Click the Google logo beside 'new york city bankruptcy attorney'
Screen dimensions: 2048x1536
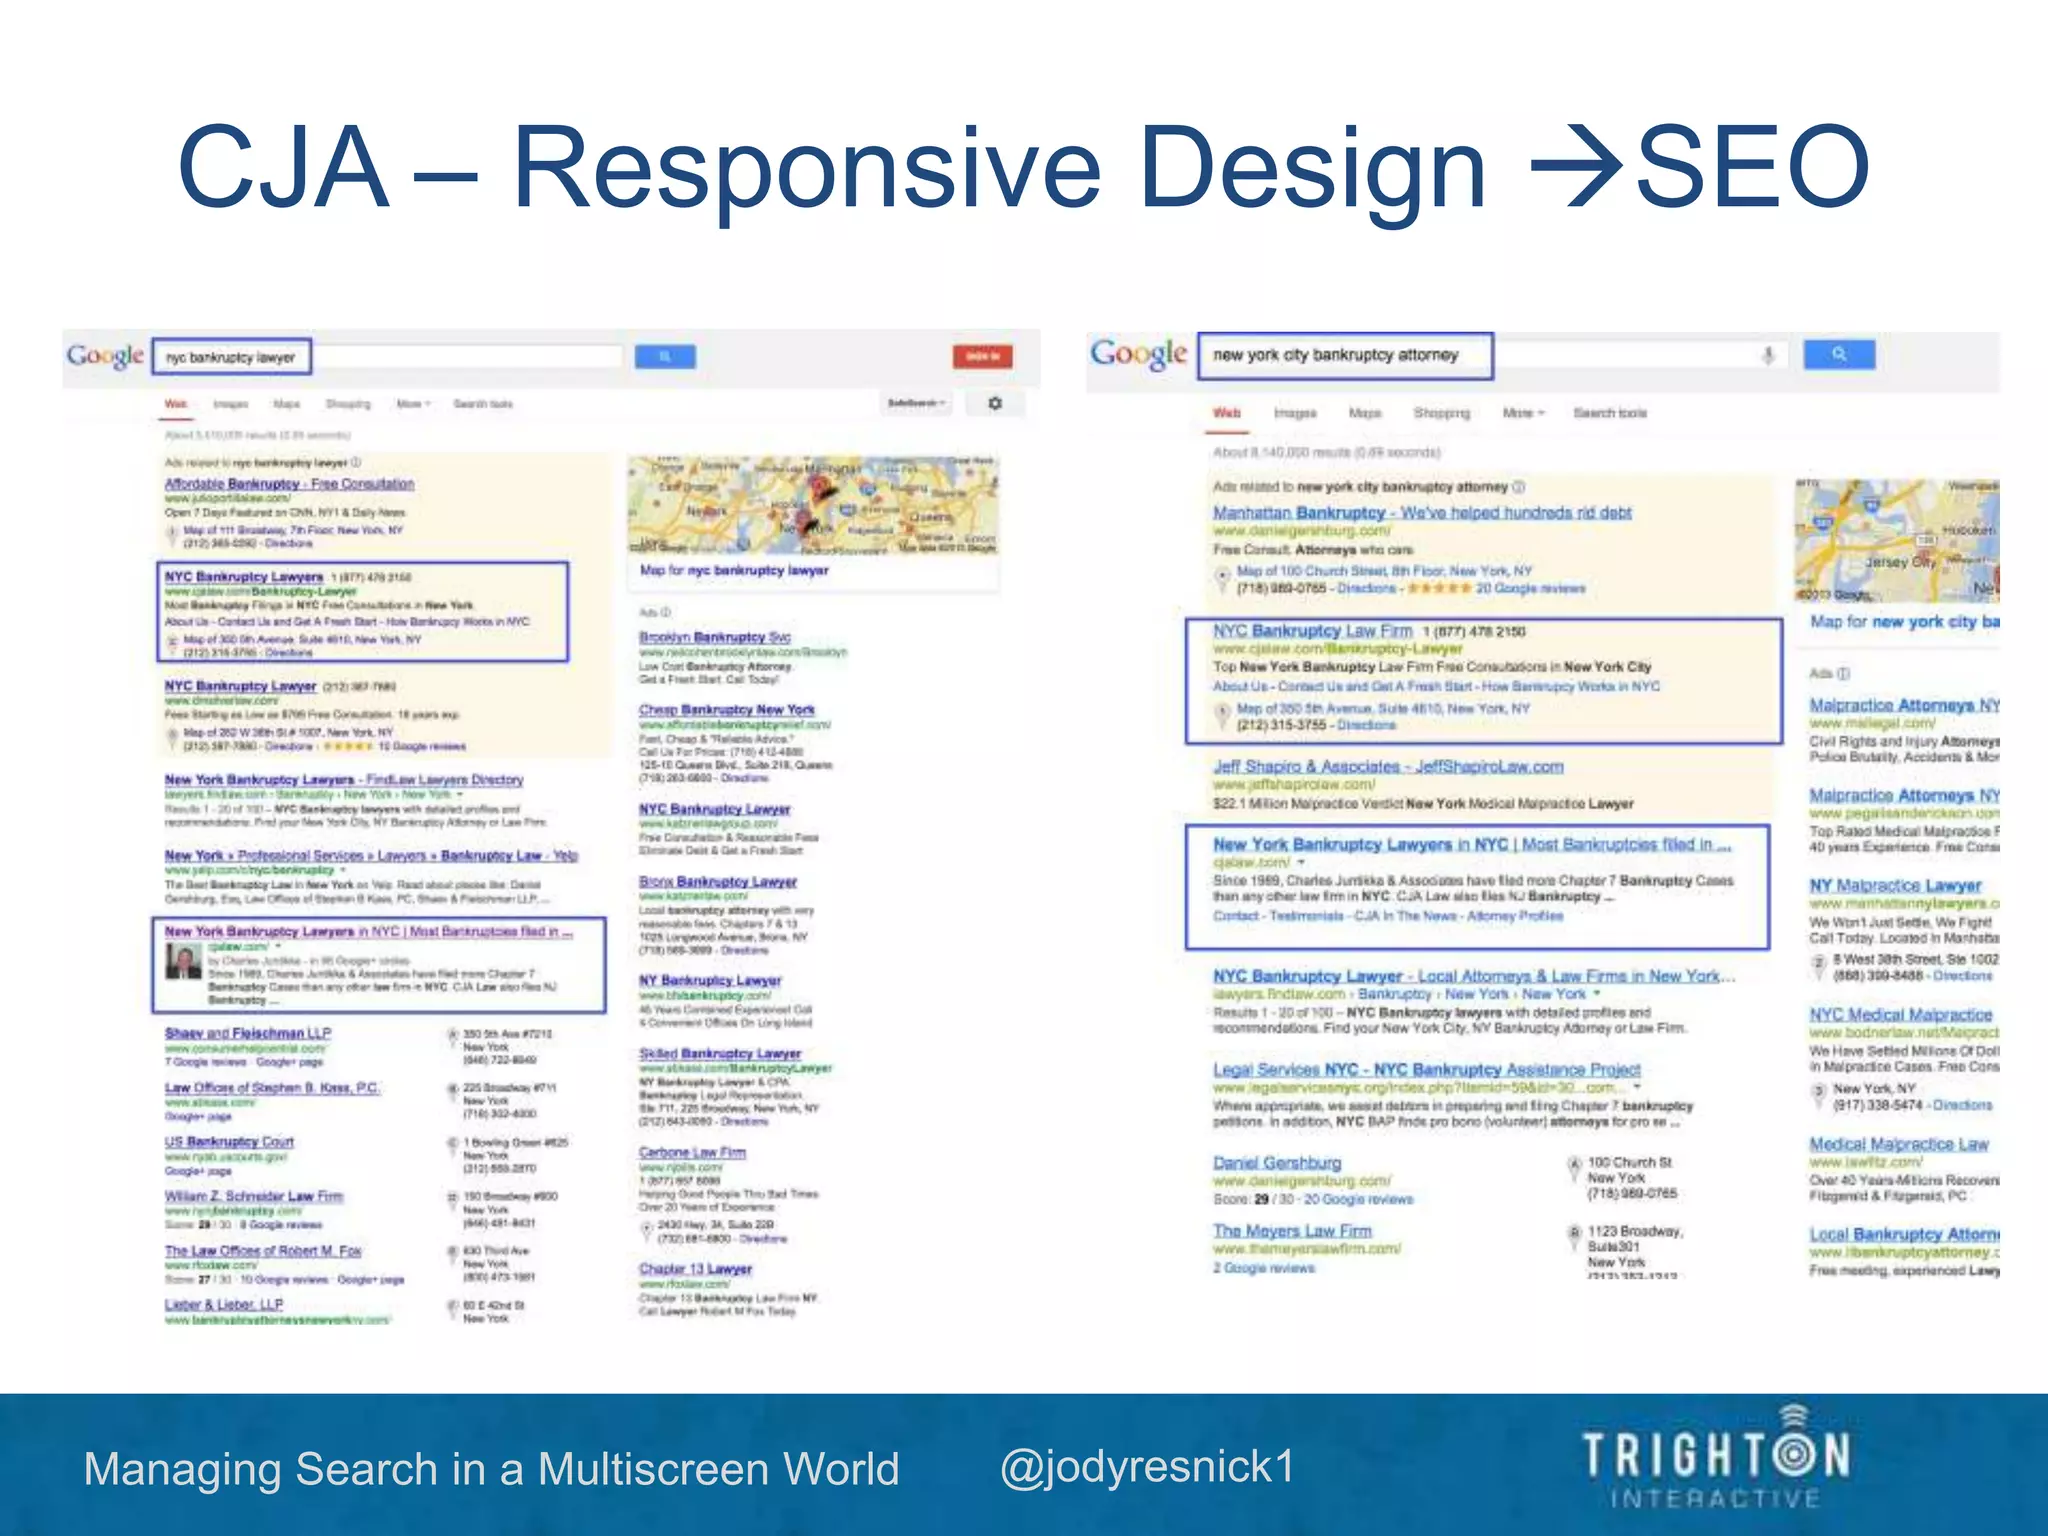pos(1139,354)
